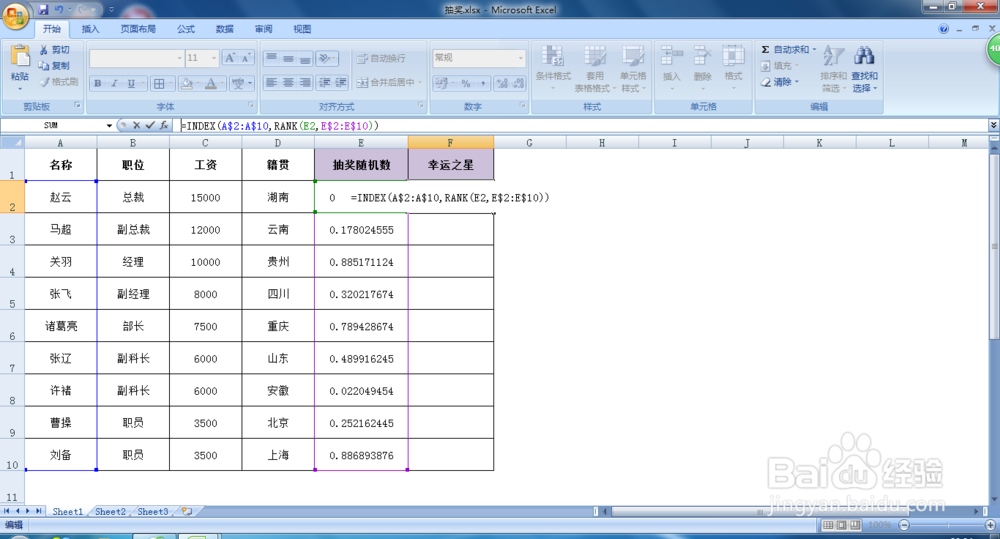
Task: Open the 公式 (Formulas) tab
Action: pos(186,29)
